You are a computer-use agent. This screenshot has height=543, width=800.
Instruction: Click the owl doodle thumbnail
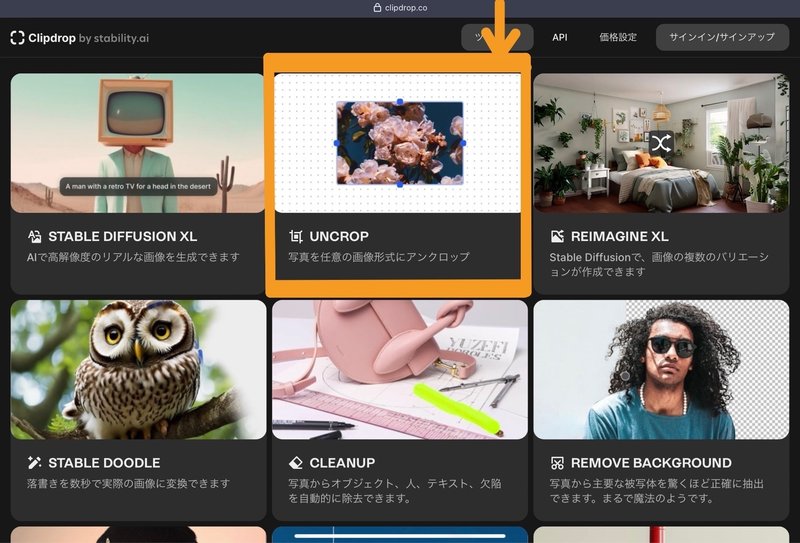point(138,369)
